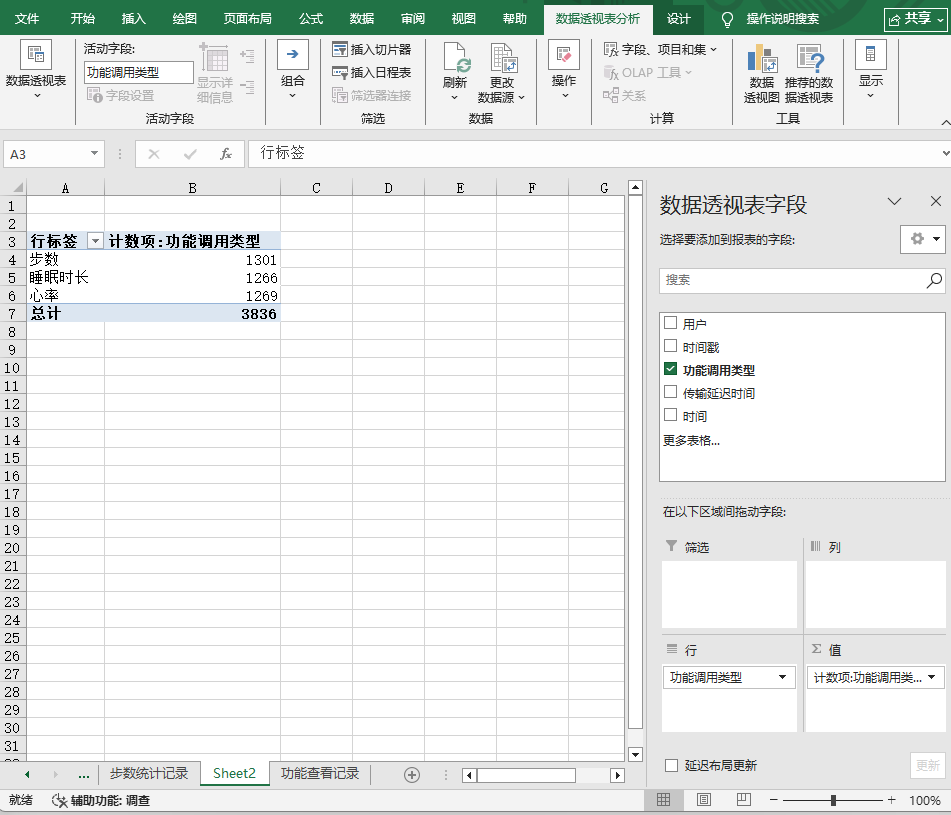Switch to the 设计 ribbon tab
This screenshot has height=815, width=951.
pos(678,19)
